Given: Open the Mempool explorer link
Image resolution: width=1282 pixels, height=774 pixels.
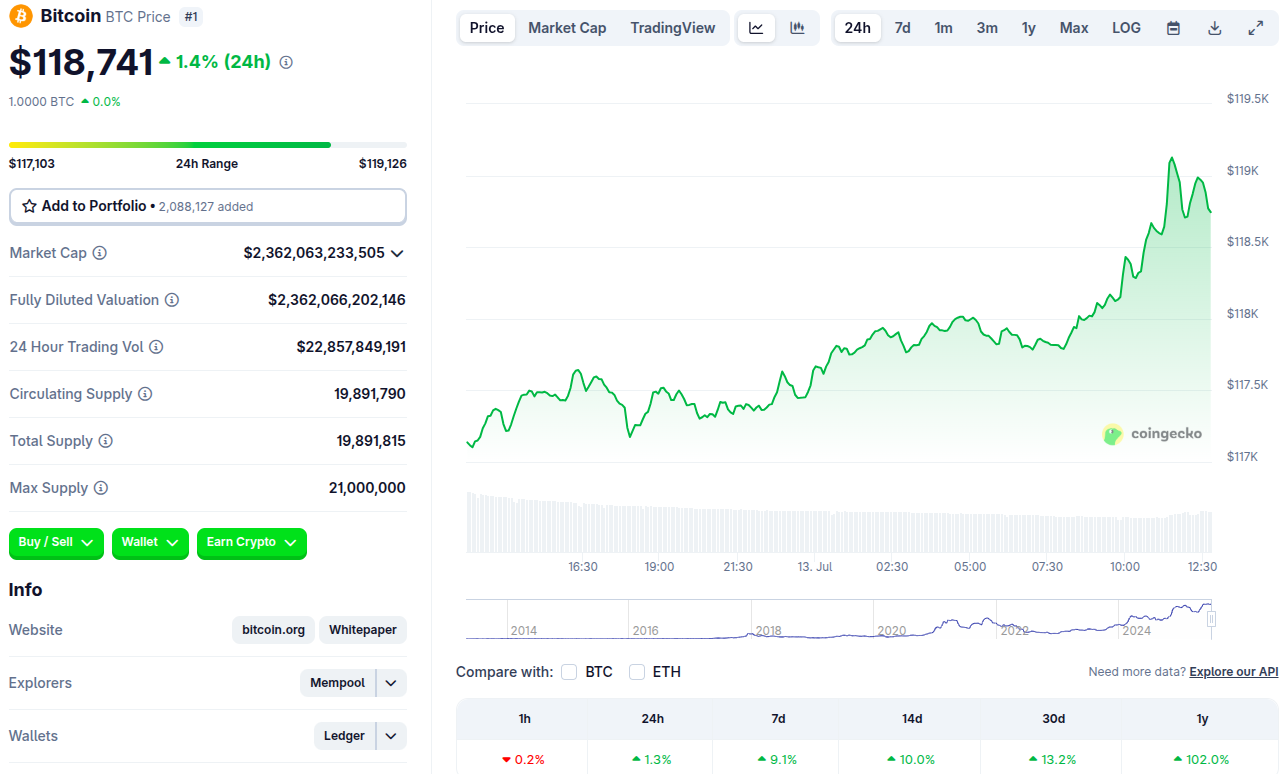Looking at the screenshot, I should coord(338,683).
